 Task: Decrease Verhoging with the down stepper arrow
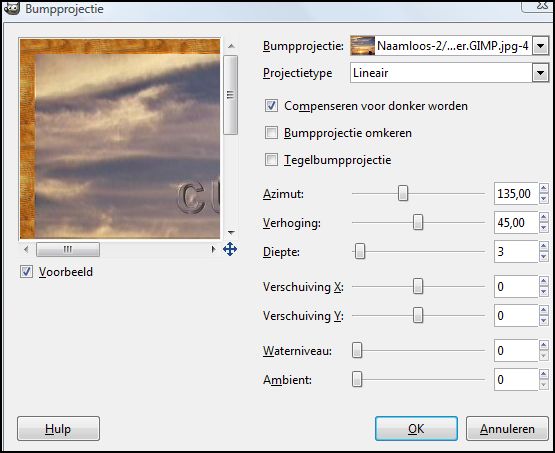pos(544,228)
